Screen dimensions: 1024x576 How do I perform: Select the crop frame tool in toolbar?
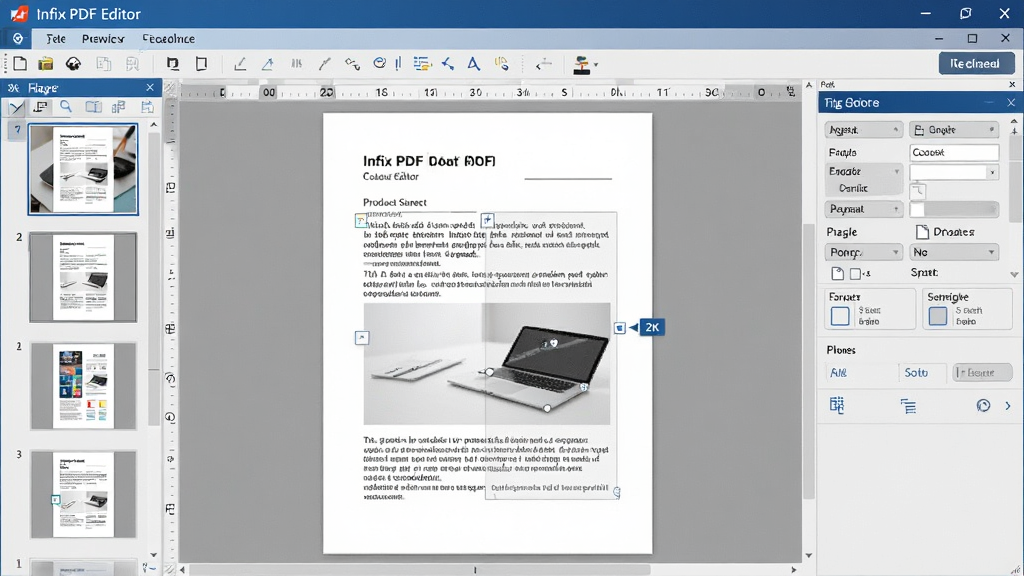172,63
